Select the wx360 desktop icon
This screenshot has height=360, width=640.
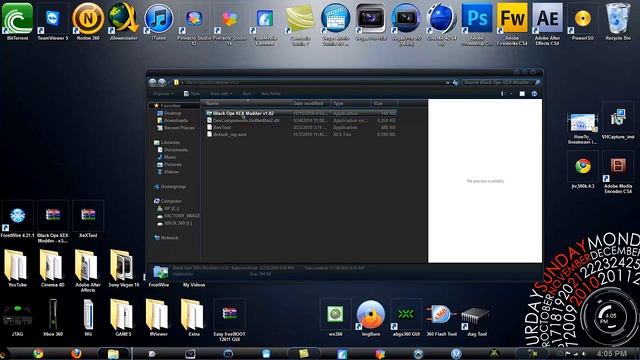point(335,318)
